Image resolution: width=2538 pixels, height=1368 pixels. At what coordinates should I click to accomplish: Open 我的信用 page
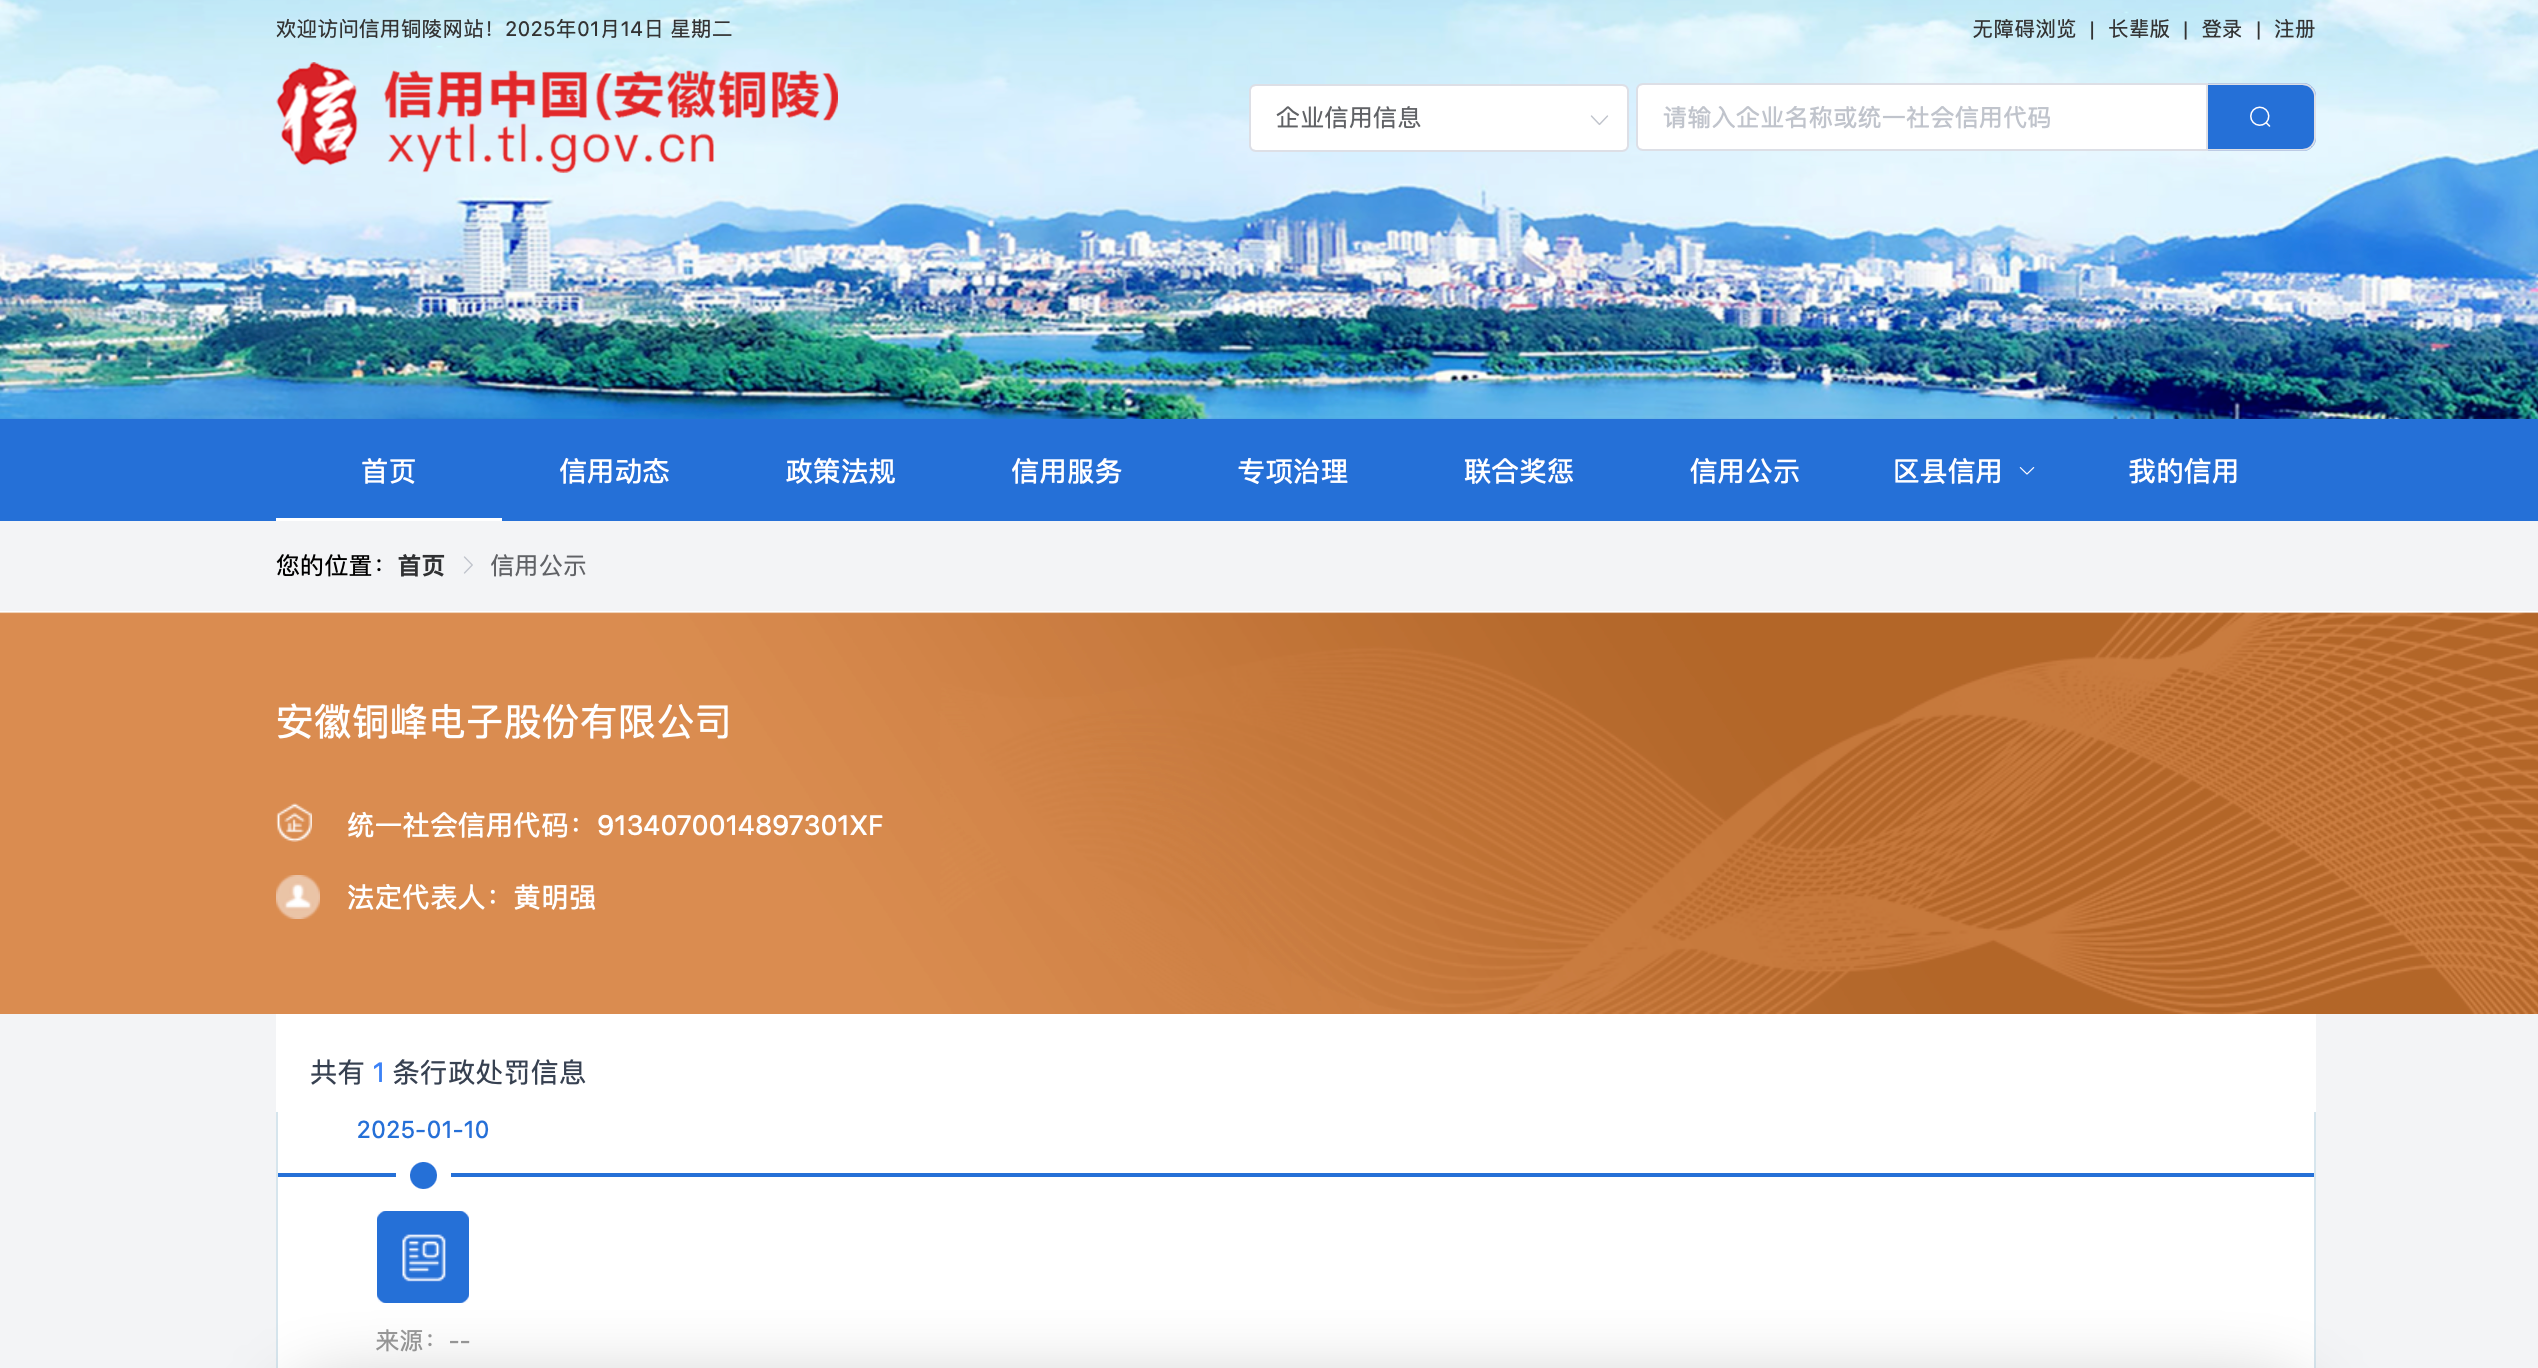click(x=2183, y=471)
